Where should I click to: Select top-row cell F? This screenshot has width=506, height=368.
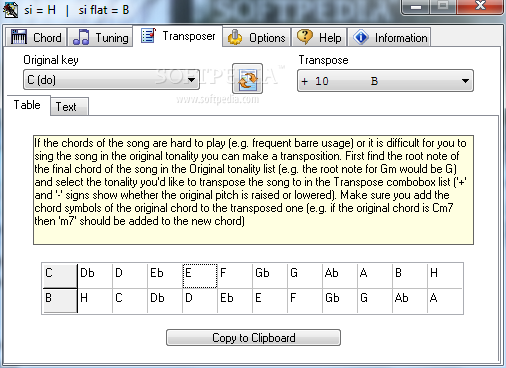pyautogui.click(x=235, y=276)
